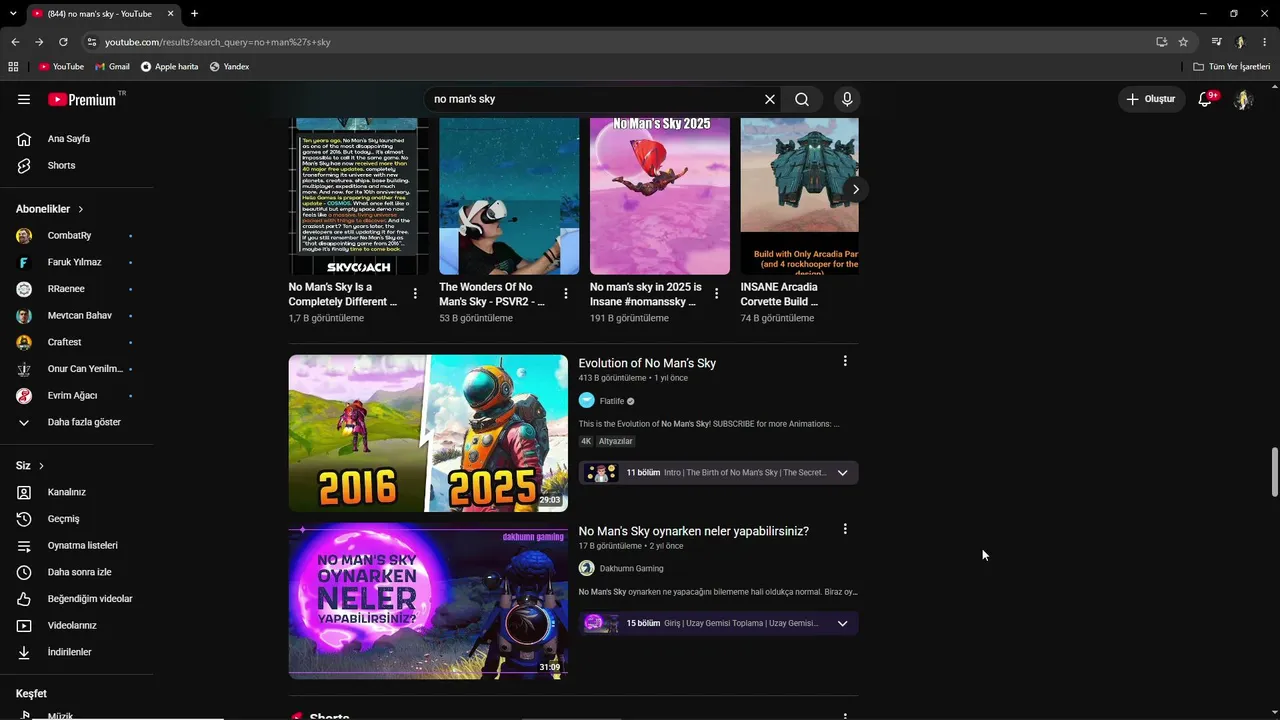Show next Shorts with the arrow
The width and height of the screenshot is (1280, 720).
point(855,189)
